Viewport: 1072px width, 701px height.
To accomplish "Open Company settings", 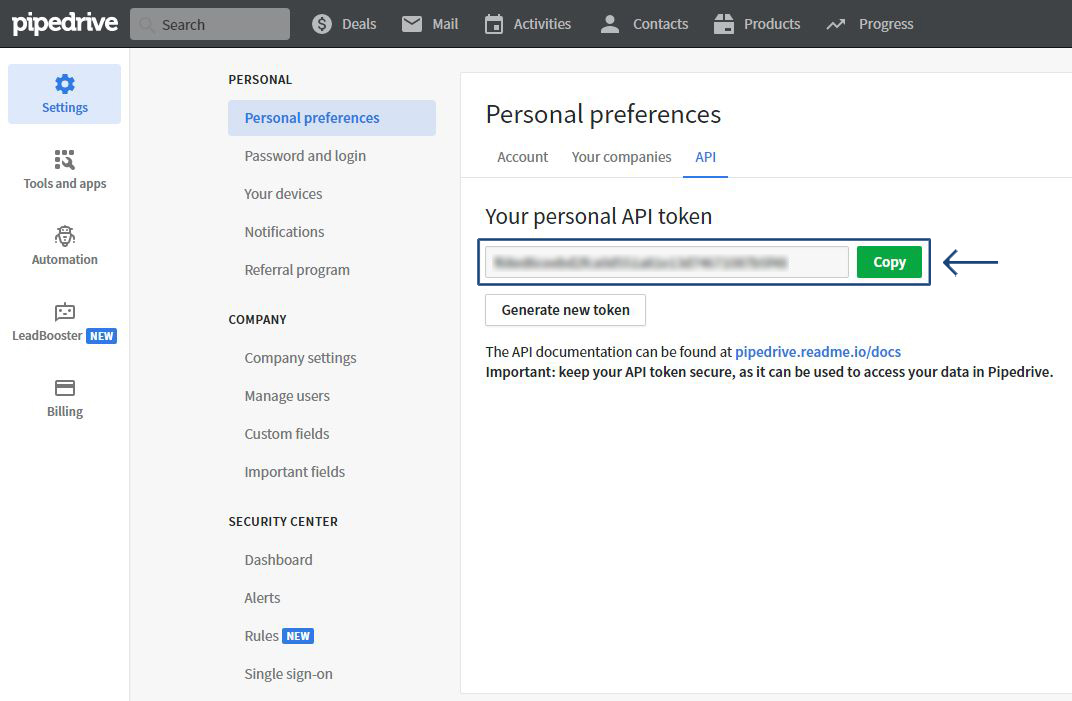I will tap(300, 358).
